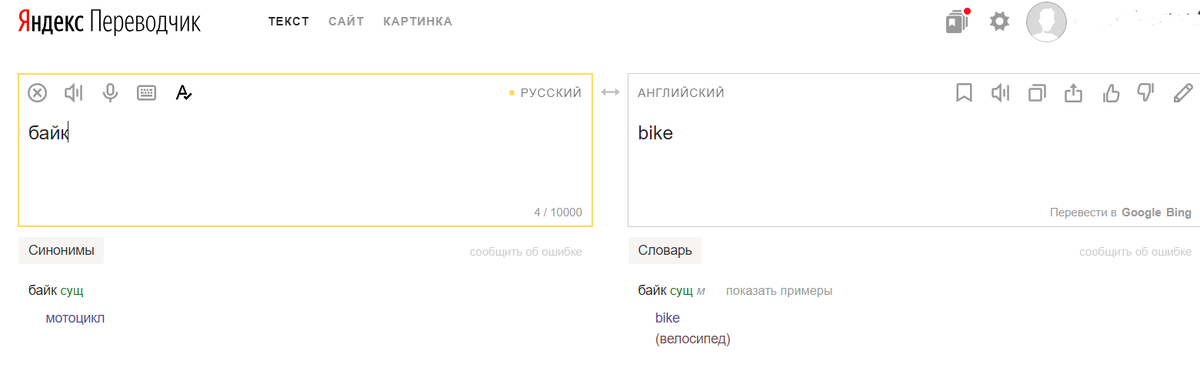This screenshot has height=368, width=1200.
Task: Suggest an edit with the pencil icon
Action: [x=1183, y=93]
